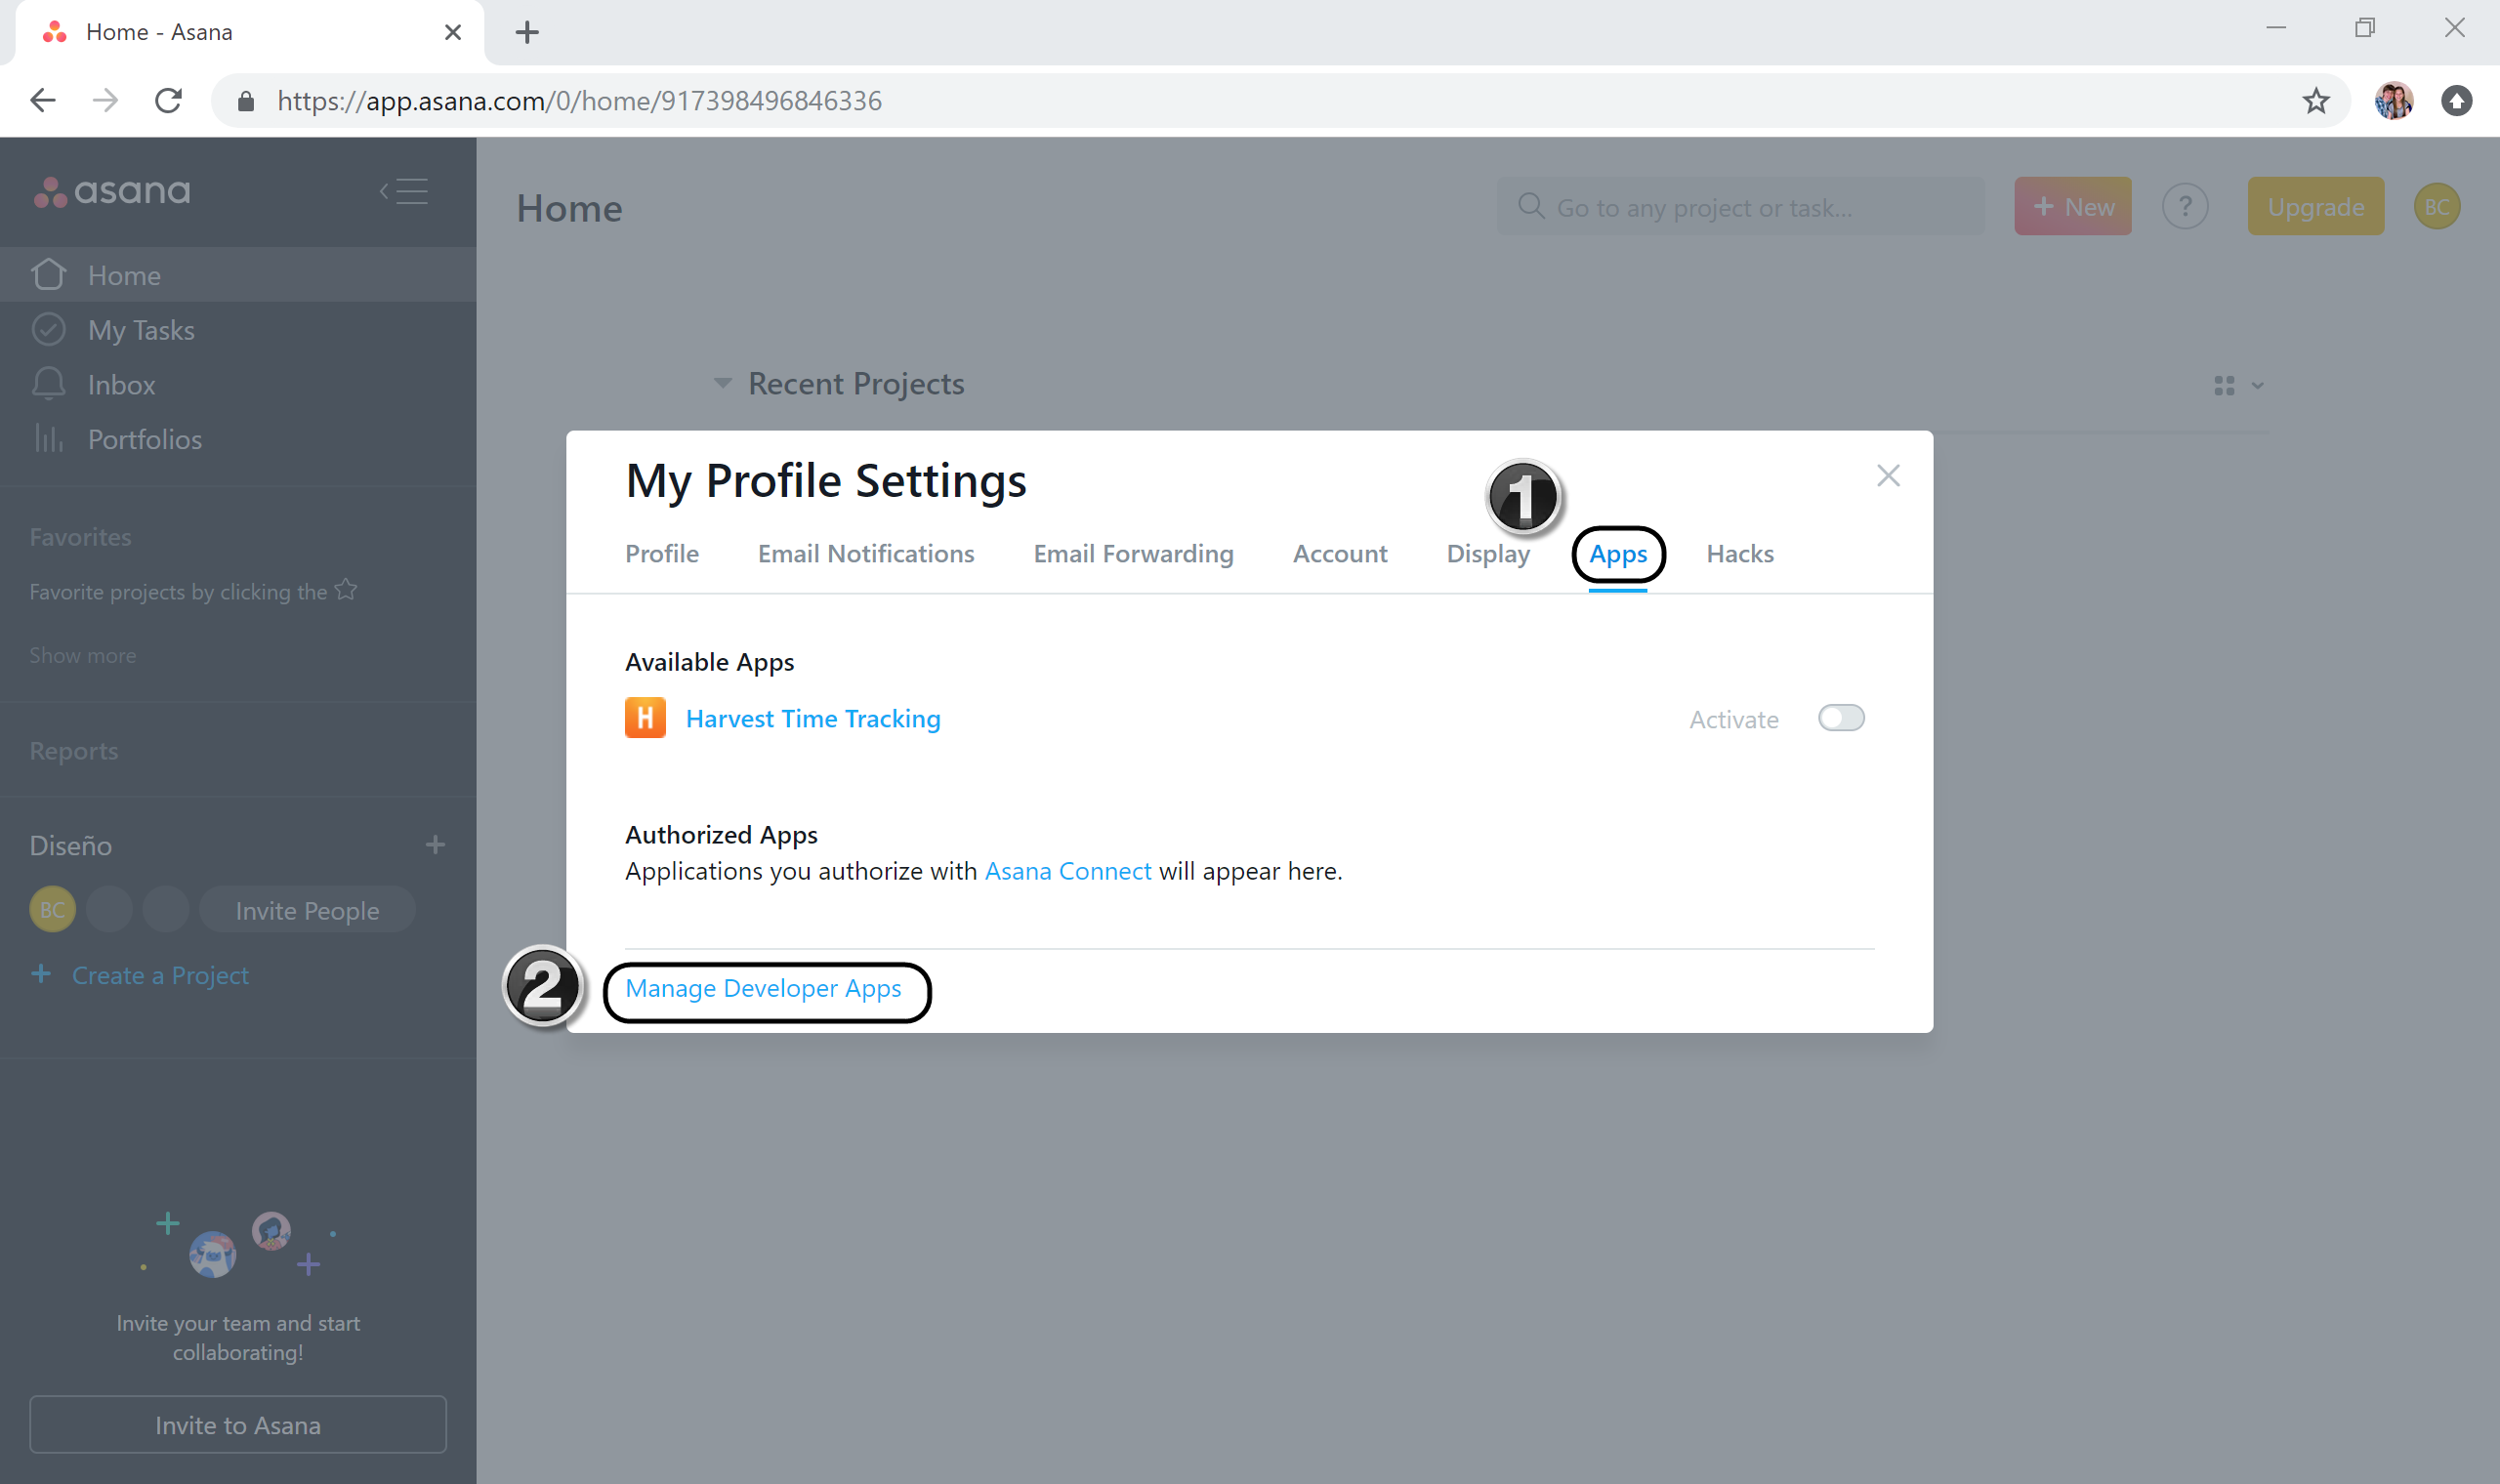The width and height of the screenshot is (2500, 1484).
Task: Click the browser update arrow icon
Action: [x=2456, y=100]
